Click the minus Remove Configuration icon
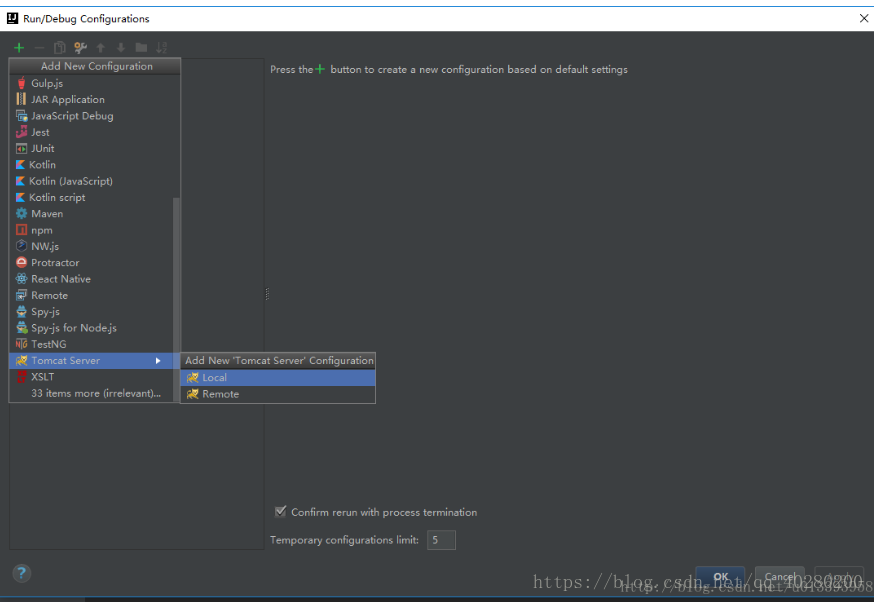Image resolution: width=874 pixels, height=602 pixels. 39,47
